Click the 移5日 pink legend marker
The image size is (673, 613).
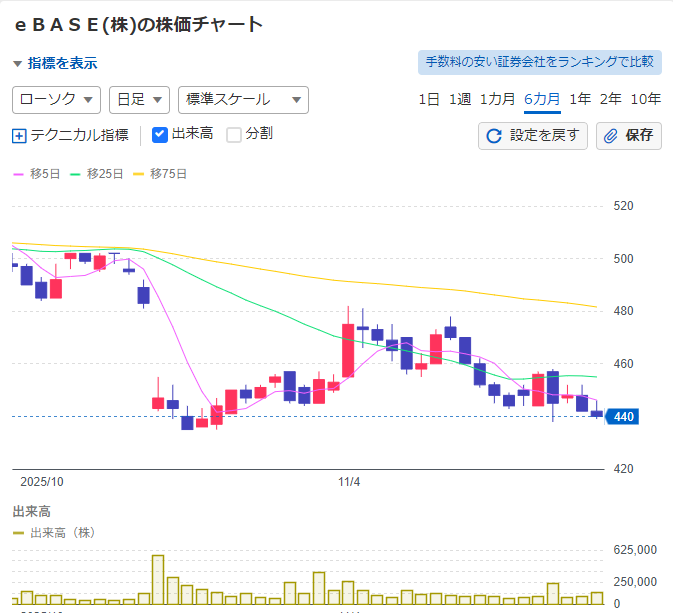tap(19, 174)
